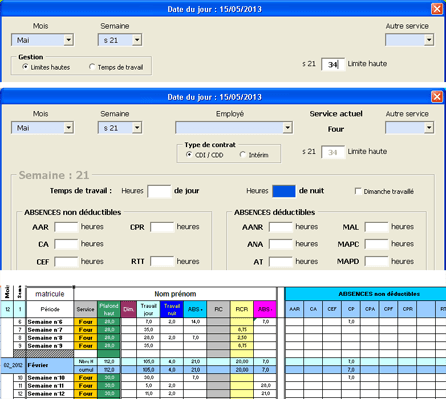The image size is (446, 399).
Task: Click the yellow 'RCR' column header
Action: [x=242, y=309]
